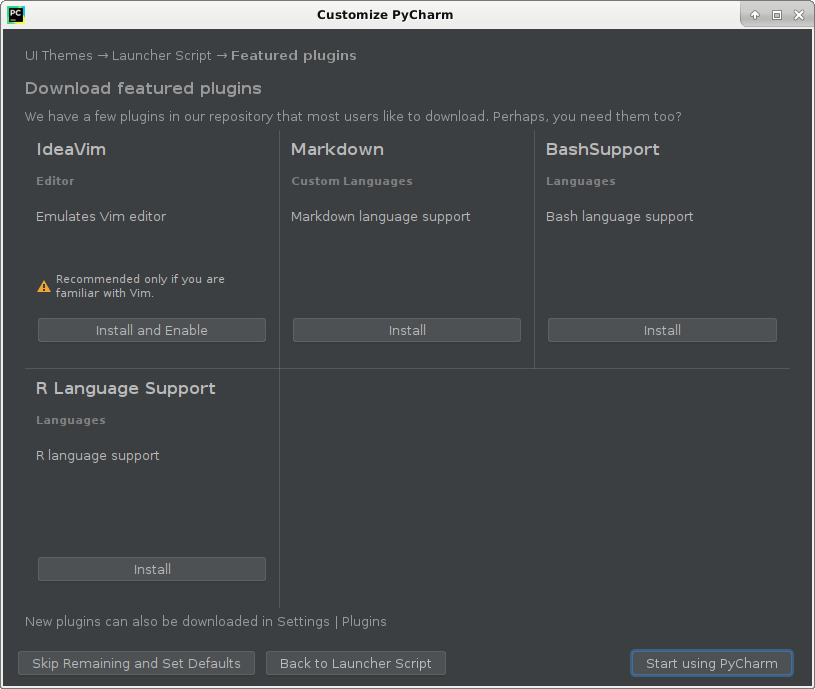
Task: Install and Enable the IdeaVim plugin
Action: (152, 330)
